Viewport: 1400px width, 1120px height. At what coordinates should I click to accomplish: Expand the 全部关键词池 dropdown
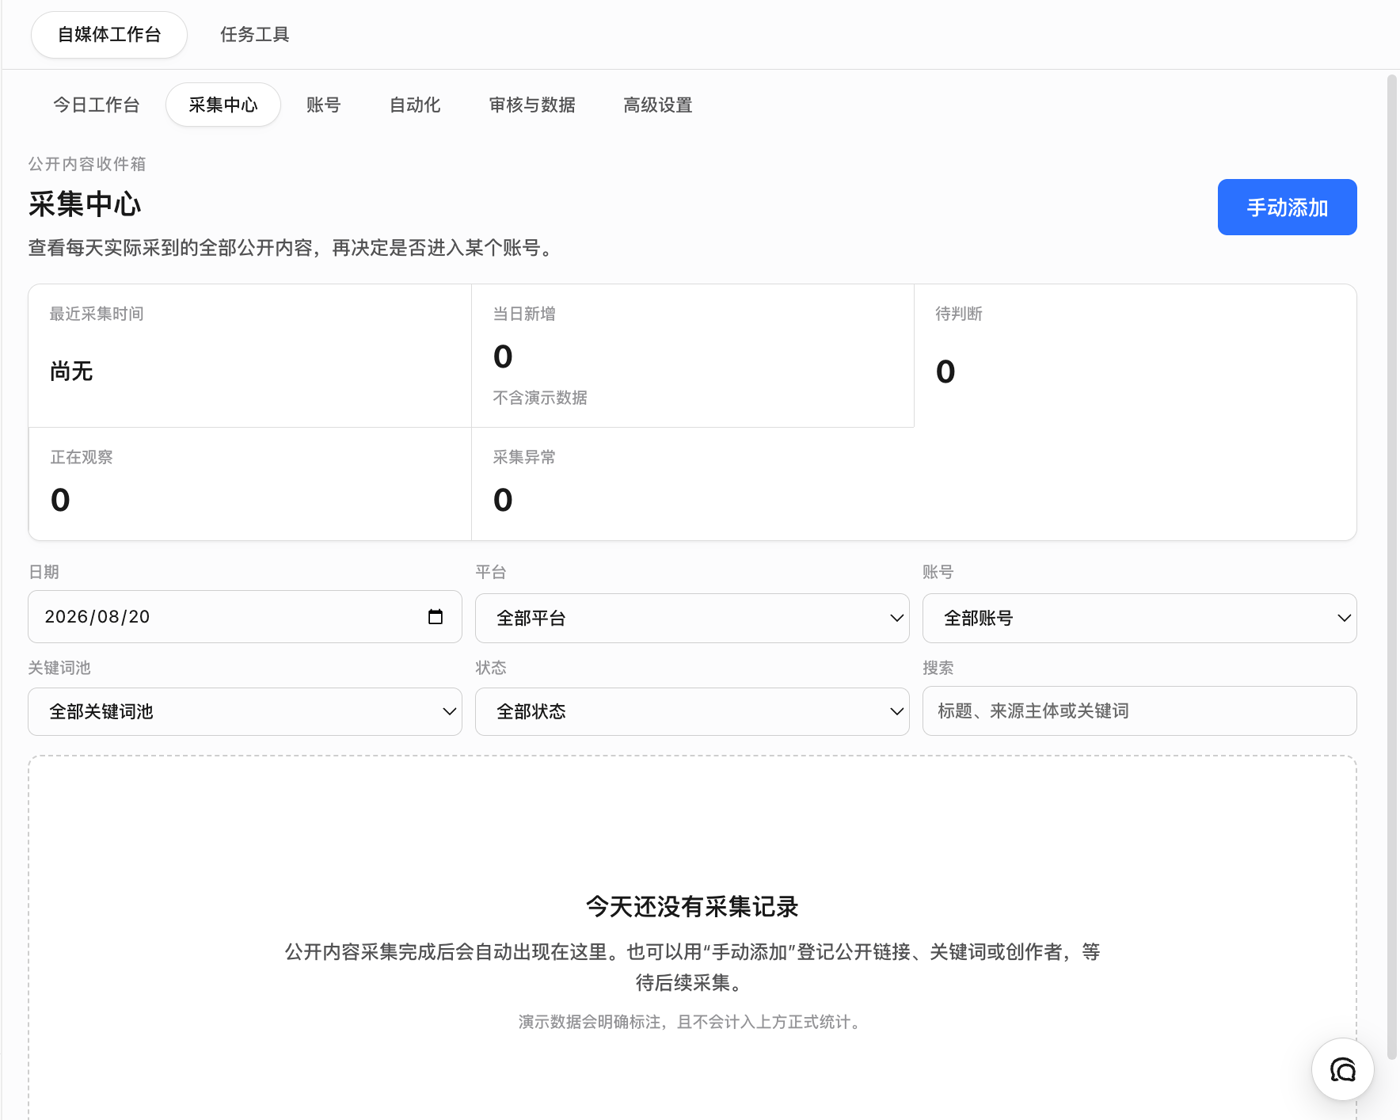click(245, 711)
